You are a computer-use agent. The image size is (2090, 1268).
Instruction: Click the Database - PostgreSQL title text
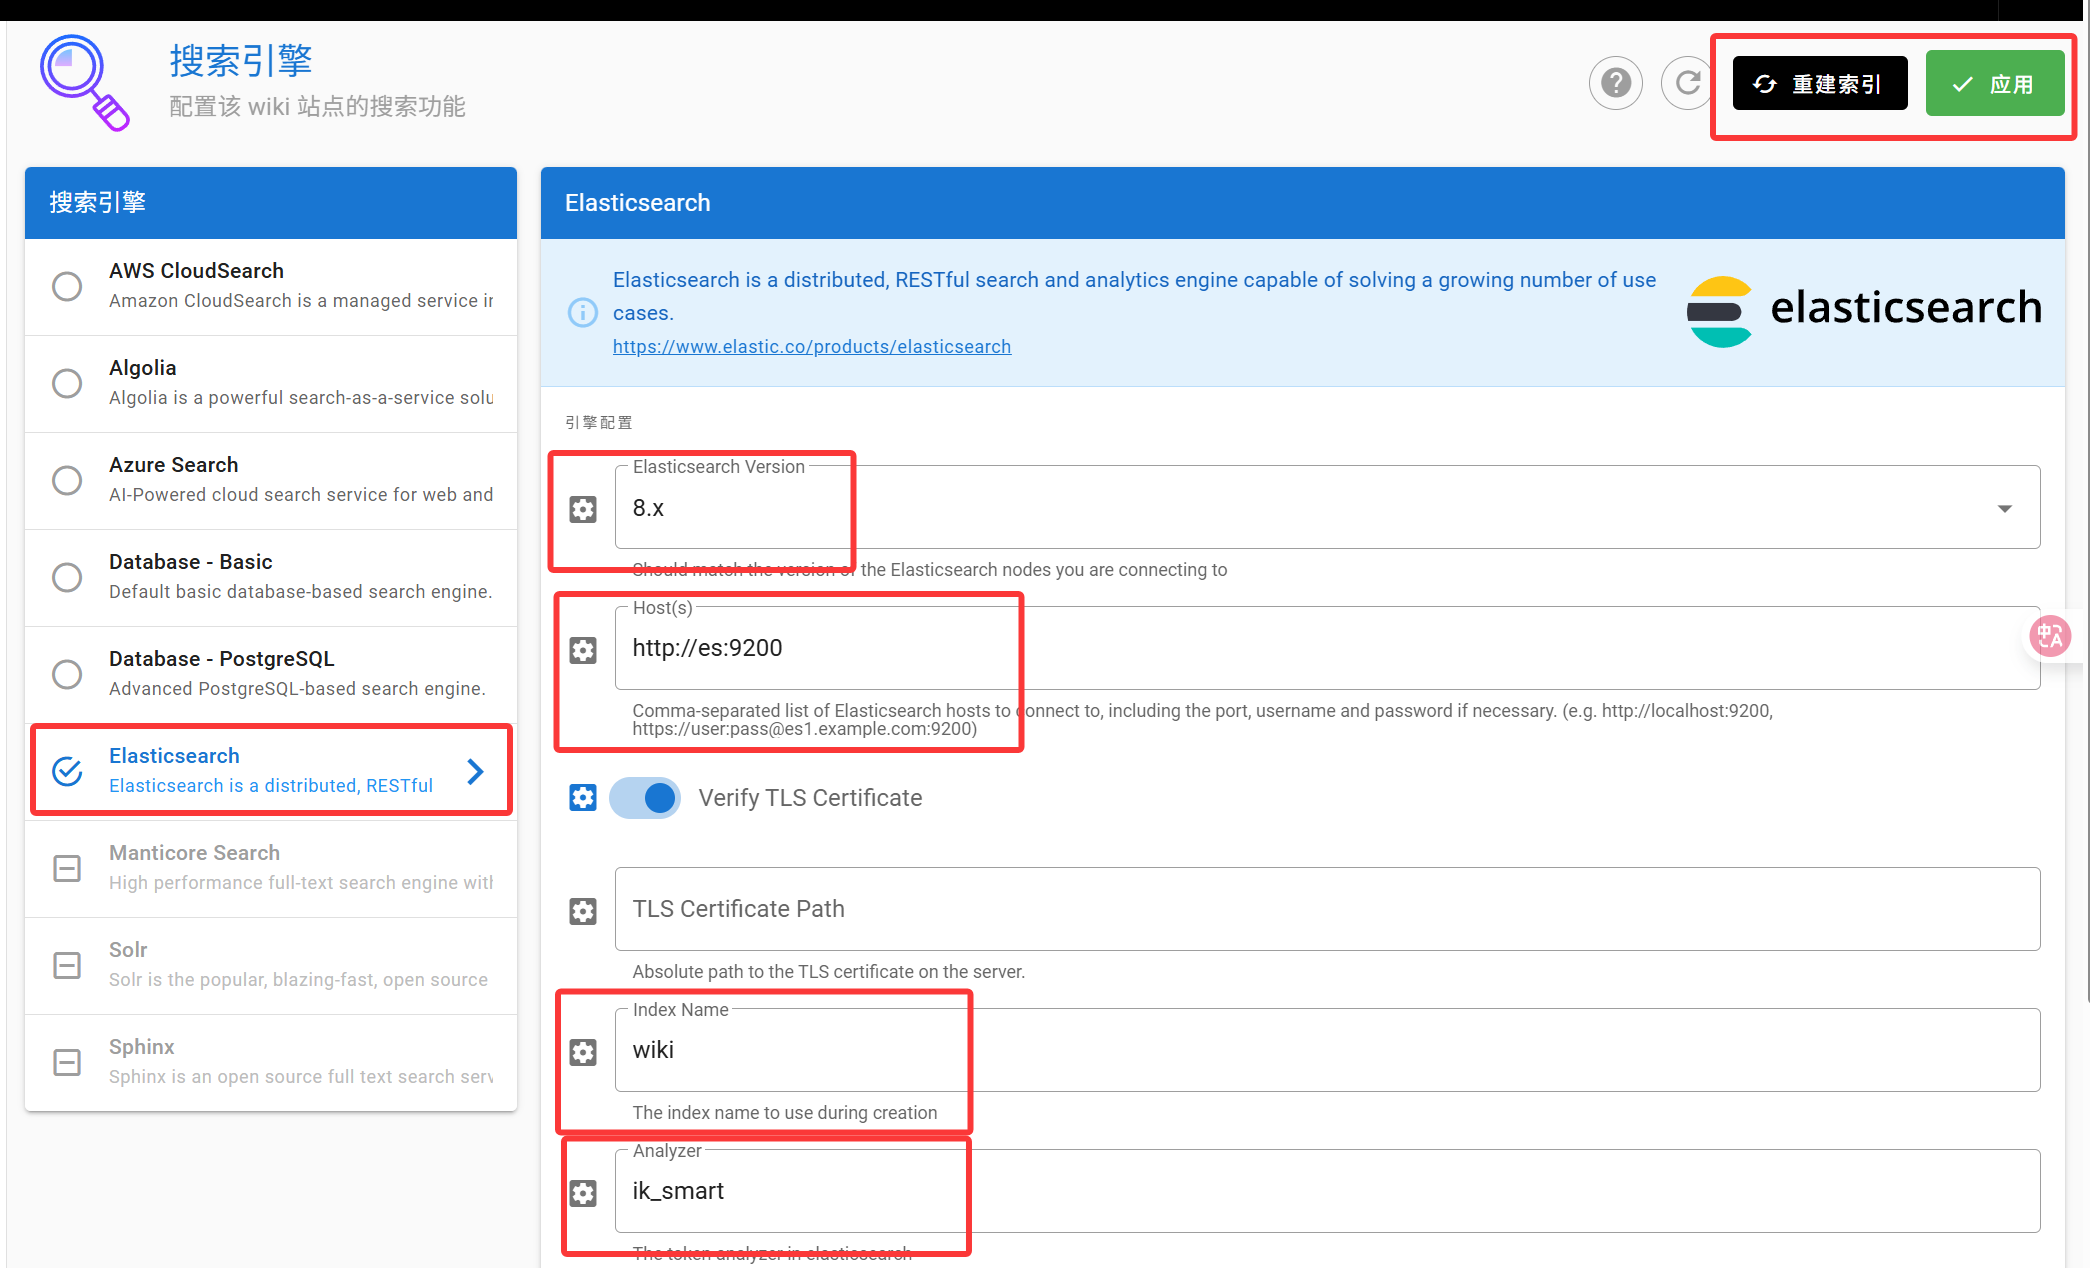coord(222,659)
